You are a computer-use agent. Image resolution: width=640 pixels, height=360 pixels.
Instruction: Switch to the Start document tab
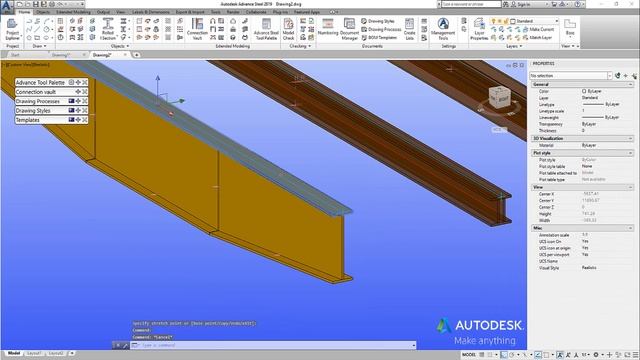15,55
